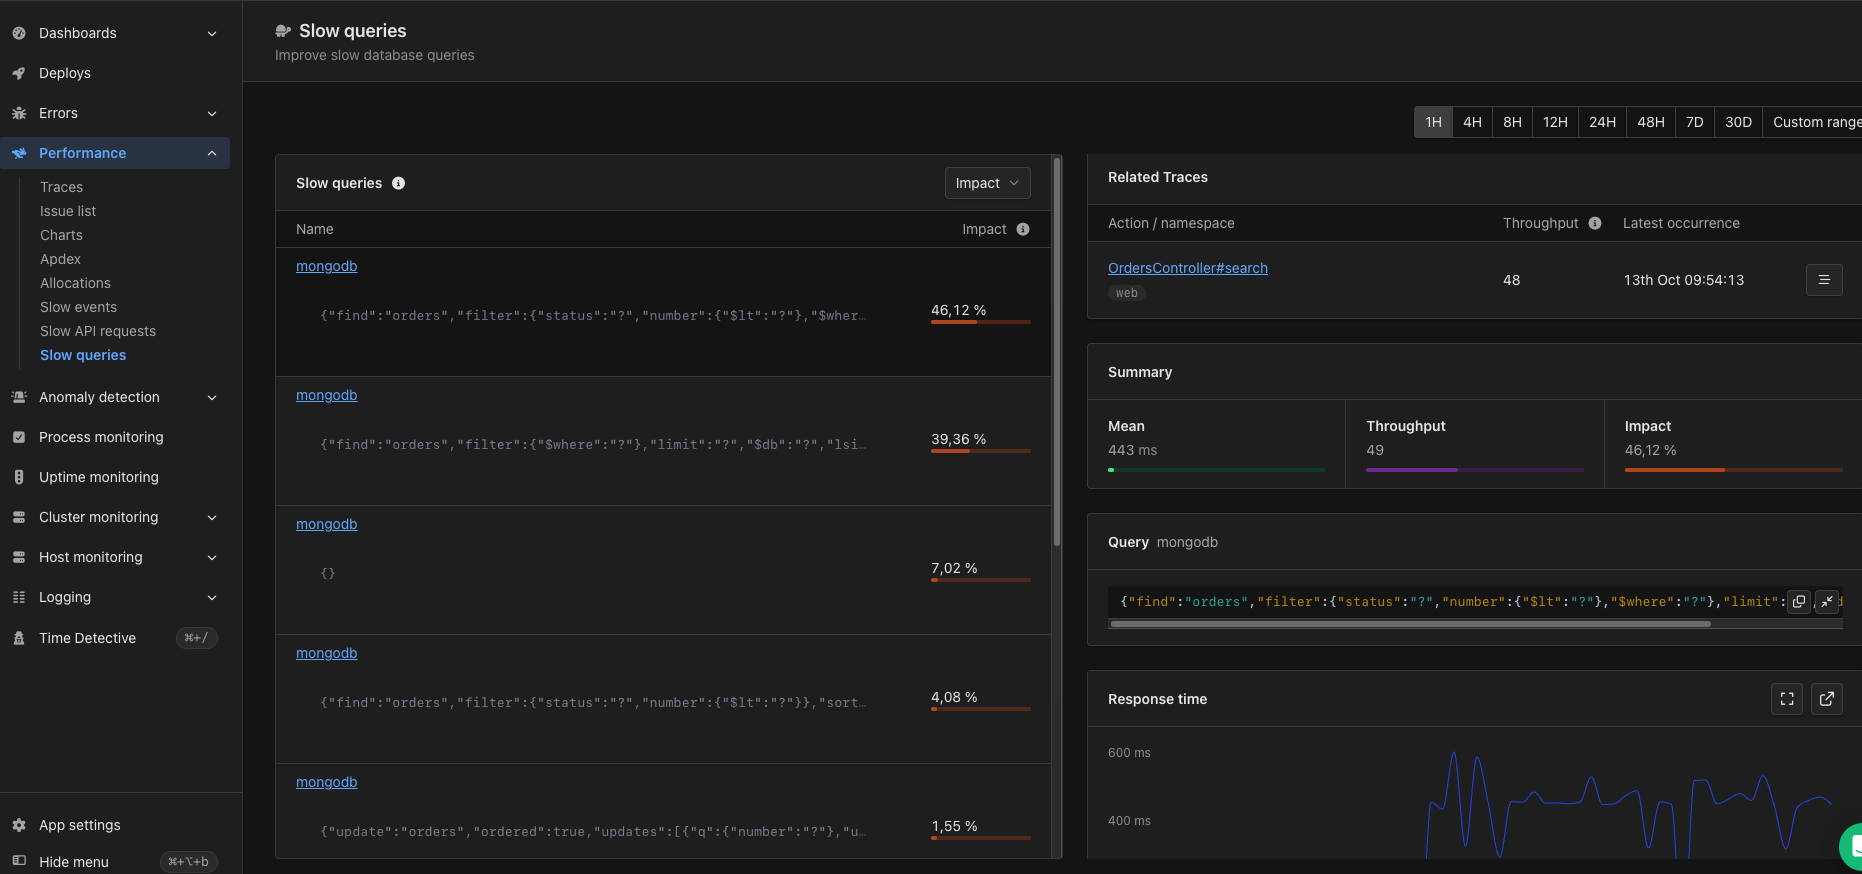Click the Time Detective icon

pos(19,638)
